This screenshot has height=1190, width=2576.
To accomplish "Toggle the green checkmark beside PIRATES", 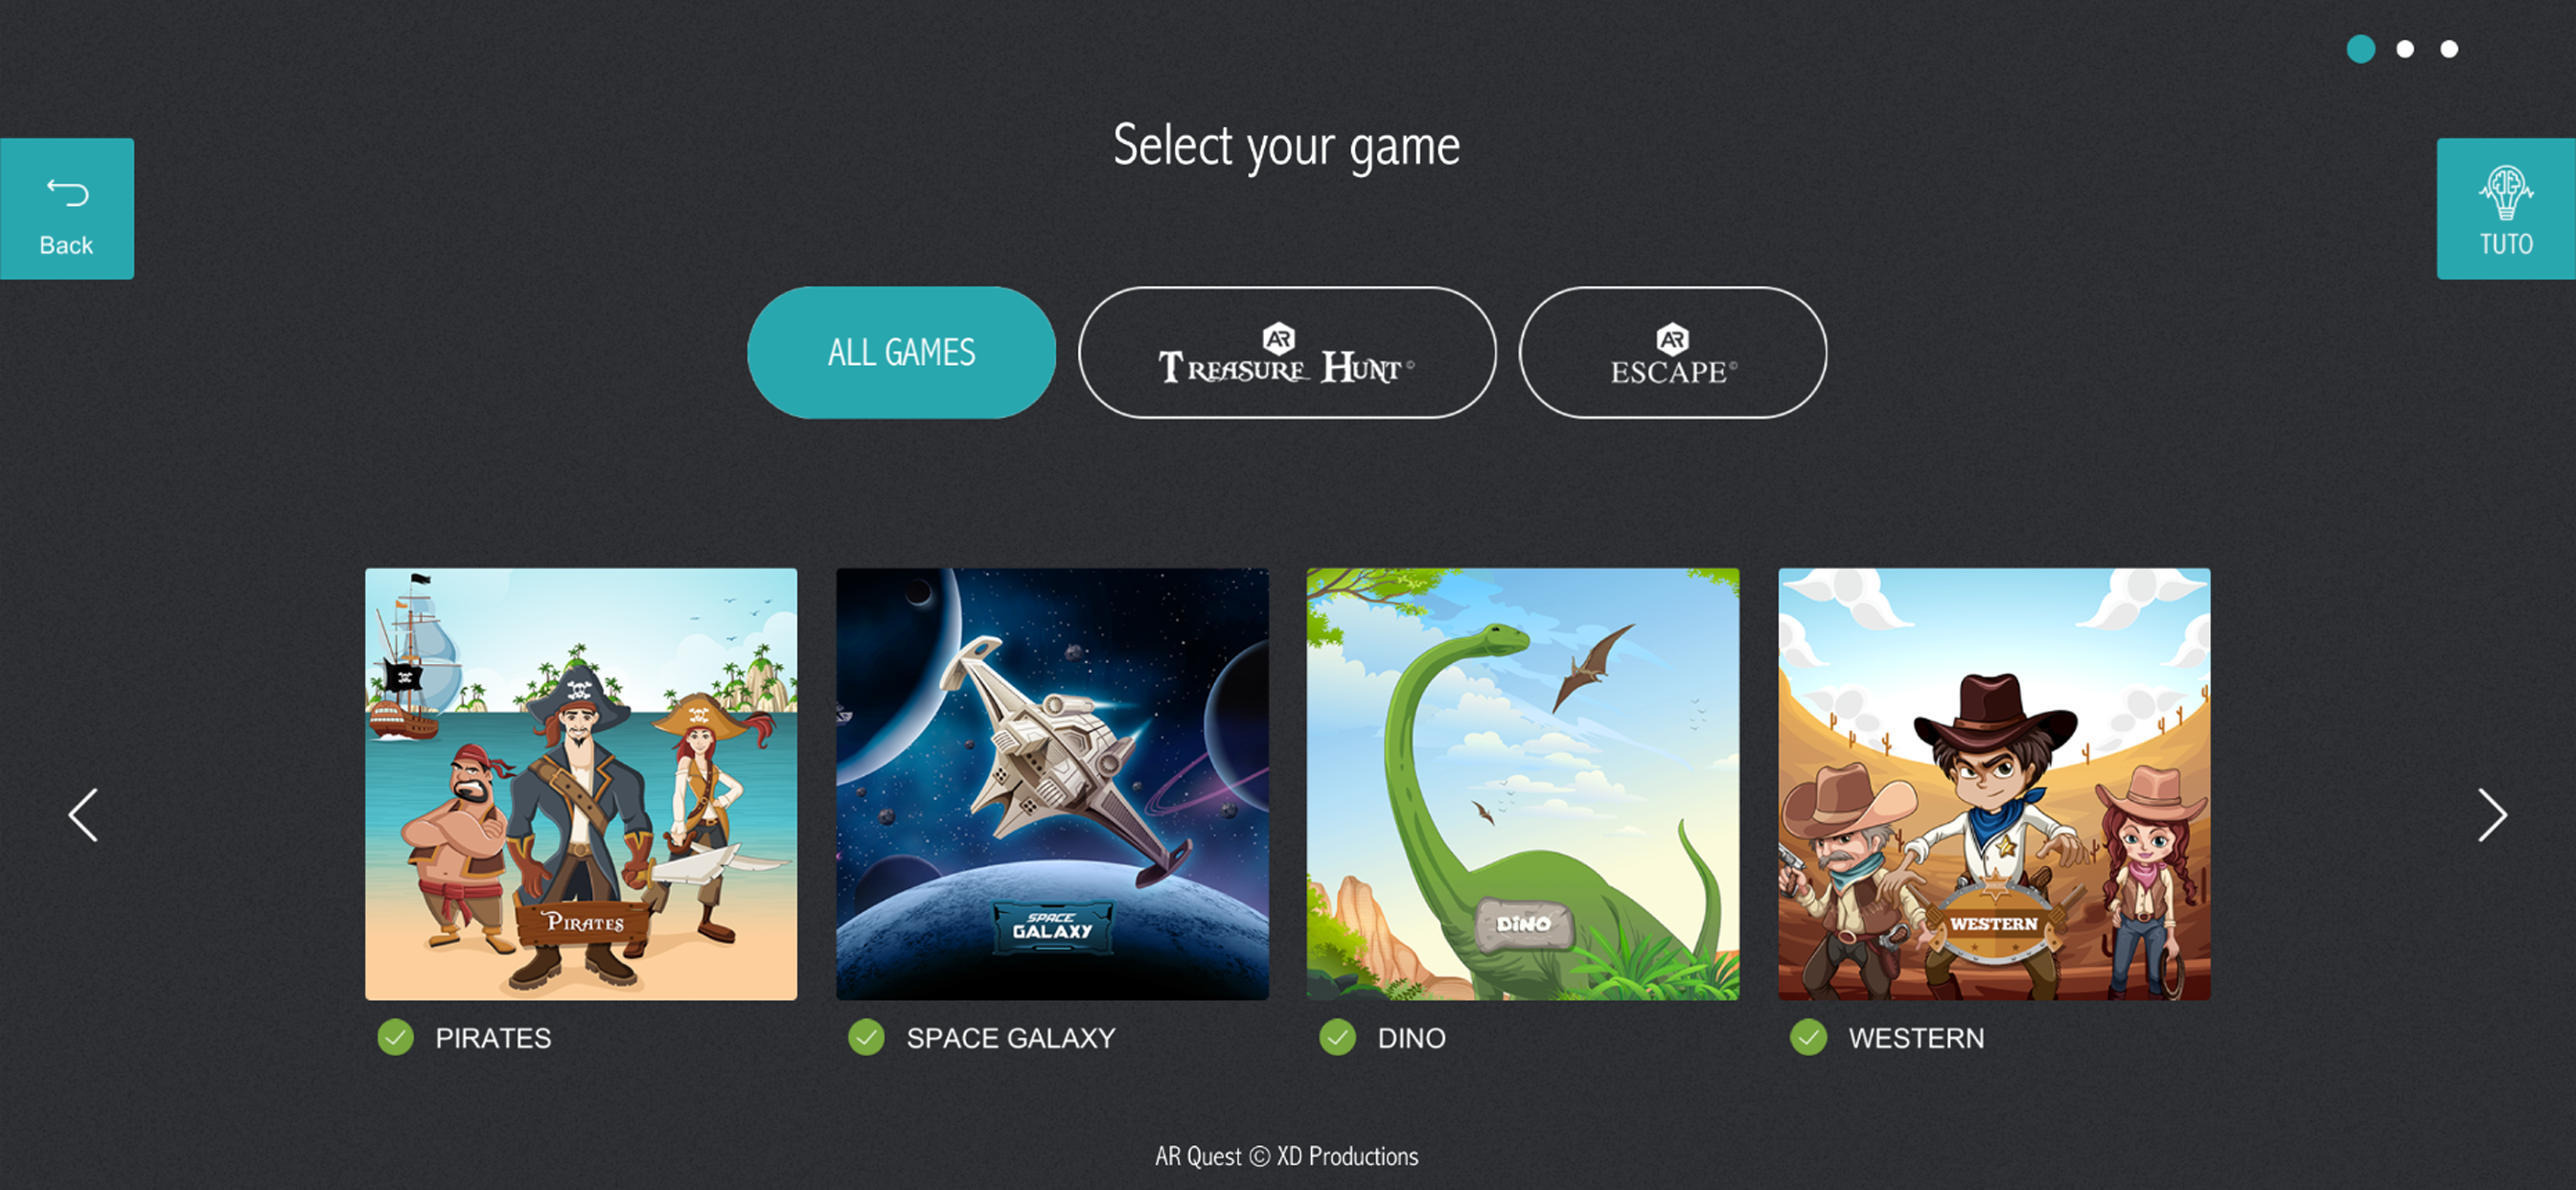I will tap(395, 1037).
